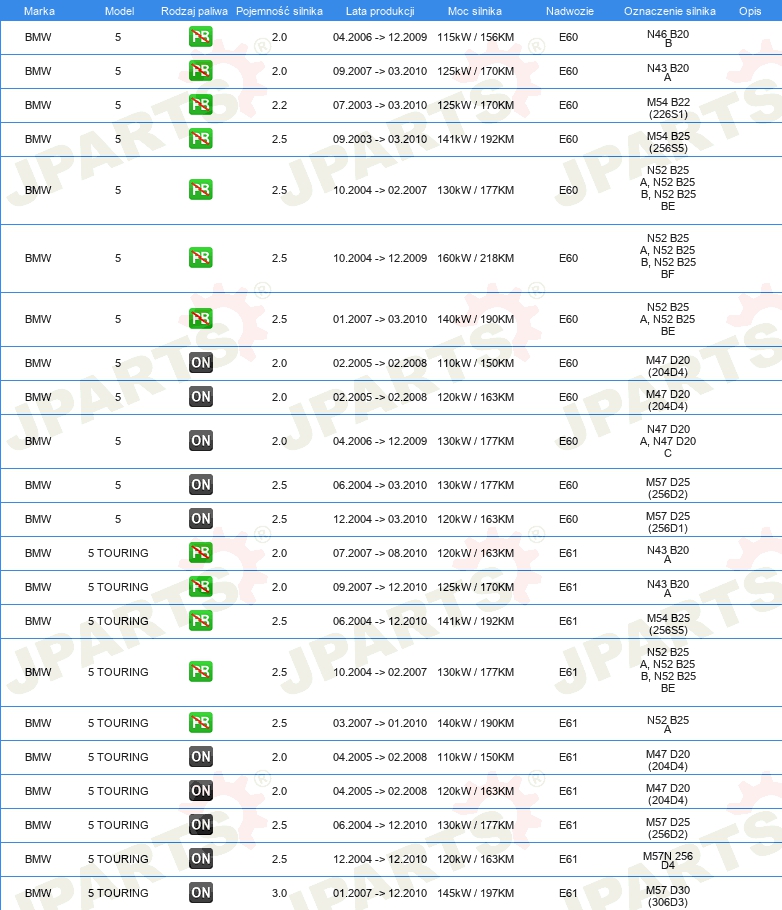Click the ON icon for N47 D20 row
The width and height of the screenshot is (782, 910).
(x=200, y=441)
